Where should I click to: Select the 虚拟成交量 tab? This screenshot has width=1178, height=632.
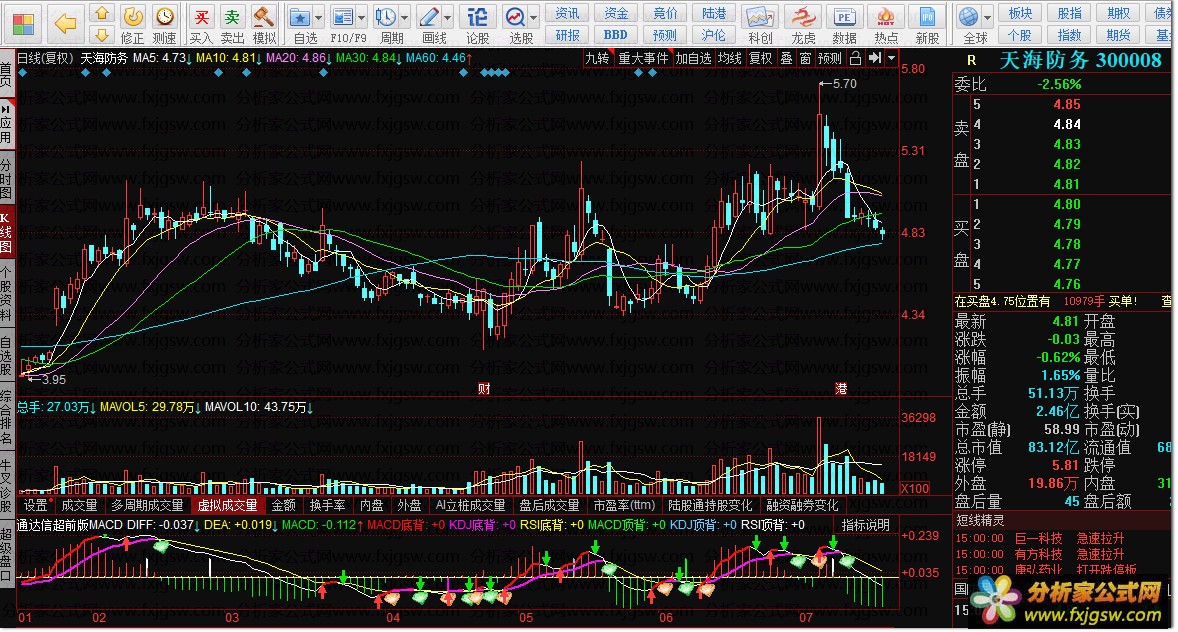coord(228,505)
